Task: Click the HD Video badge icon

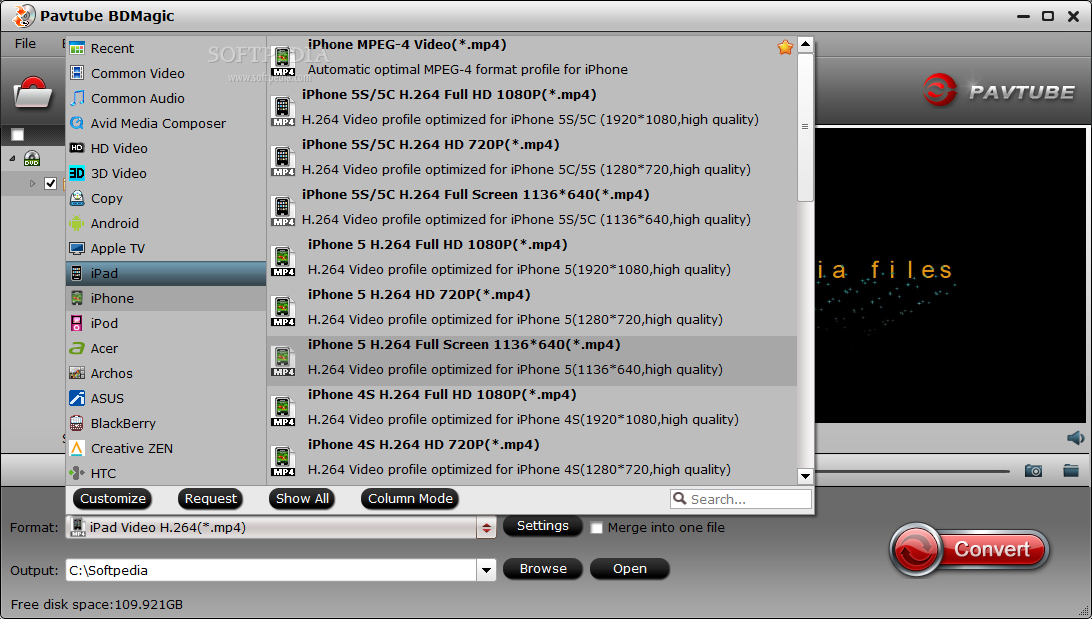Action: (x=77, y=148)
